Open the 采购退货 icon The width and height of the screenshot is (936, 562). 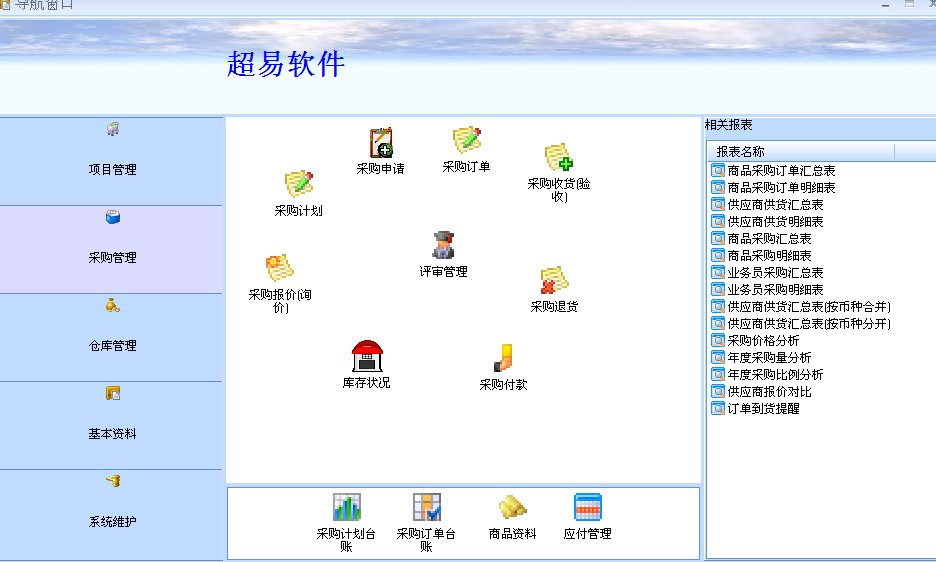click(554, 281)
